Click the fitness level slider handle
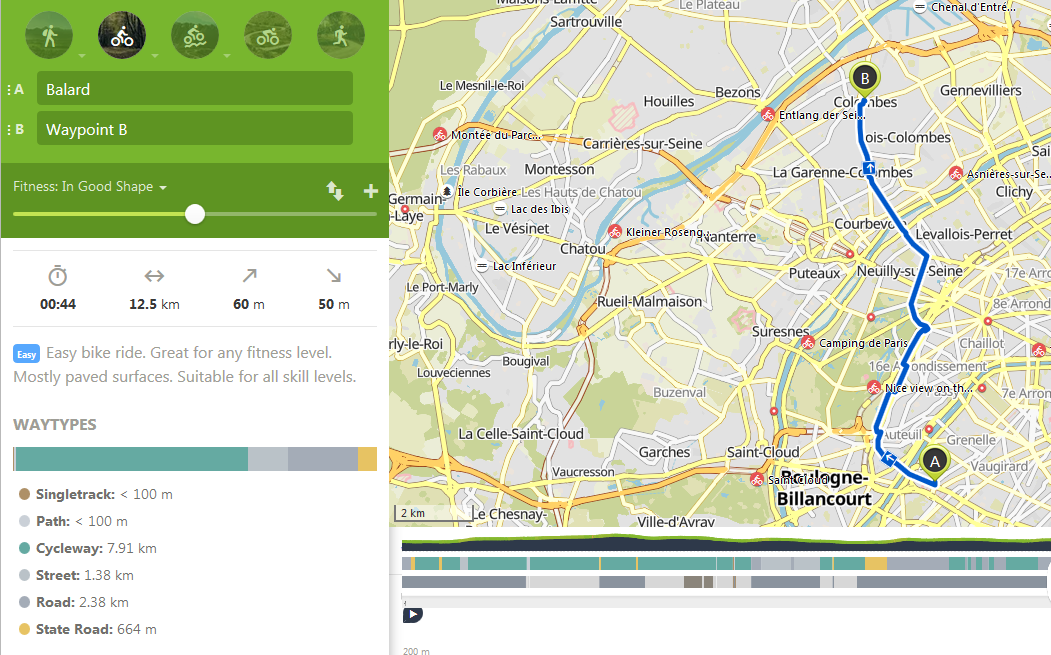This screenshot has width=1051, height=655. pos(195,214)
